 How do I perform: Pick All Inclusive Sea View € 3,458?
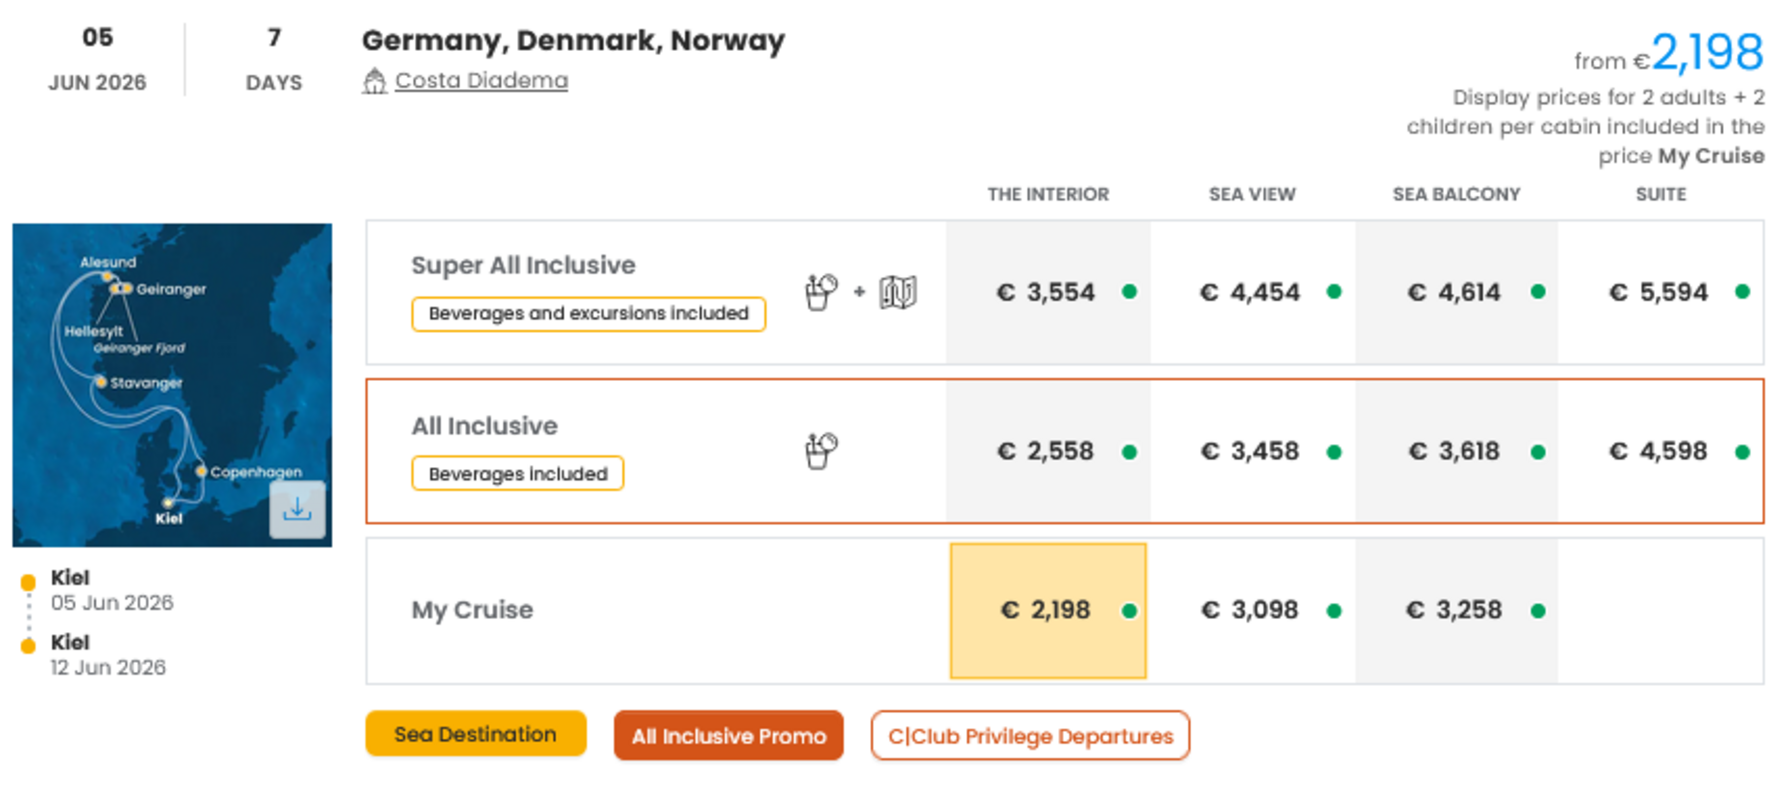1250,451
